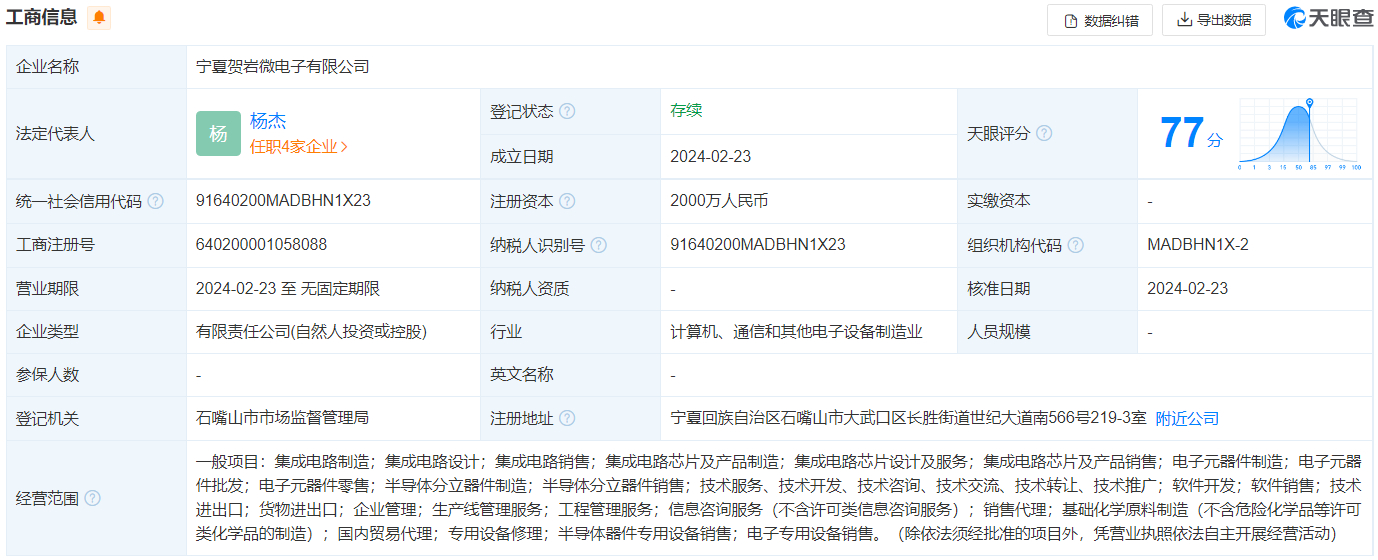
Task: Open legal representative 杨杰 profile link
Action: pyautogui.click(x=268, y=121)
